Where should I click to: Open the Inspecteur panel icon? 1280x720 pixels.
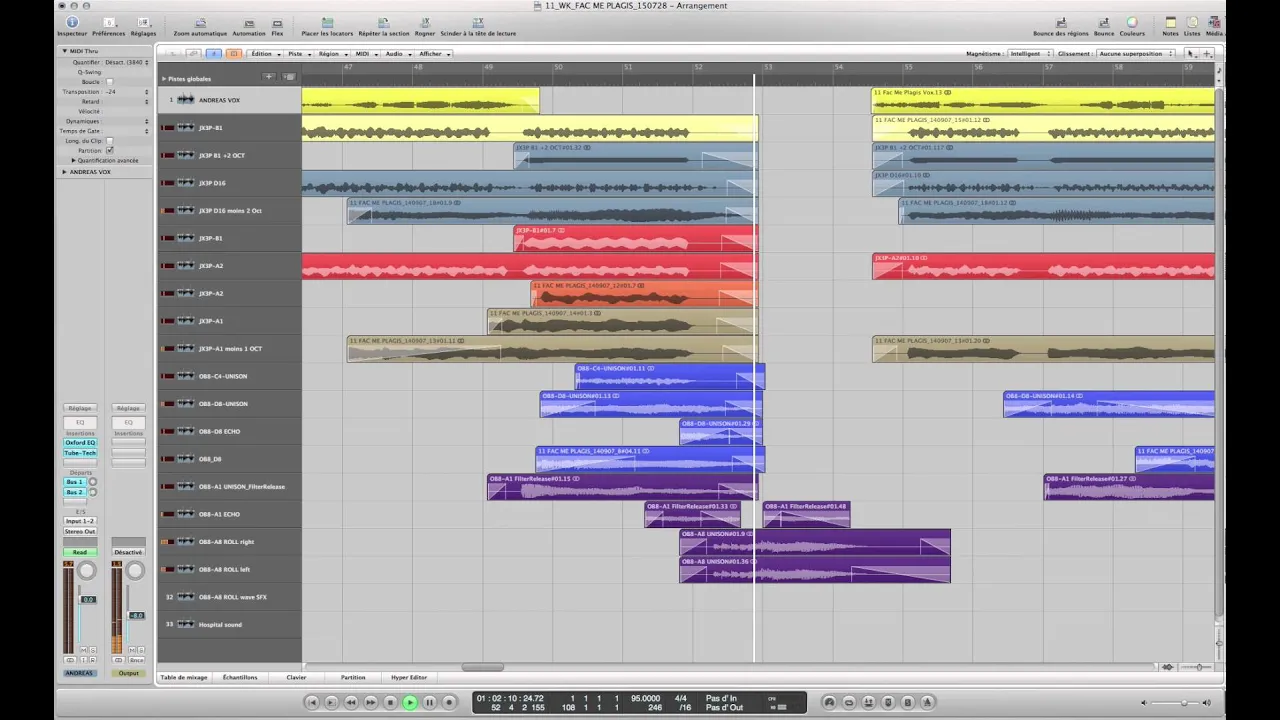tap(72, 22)
